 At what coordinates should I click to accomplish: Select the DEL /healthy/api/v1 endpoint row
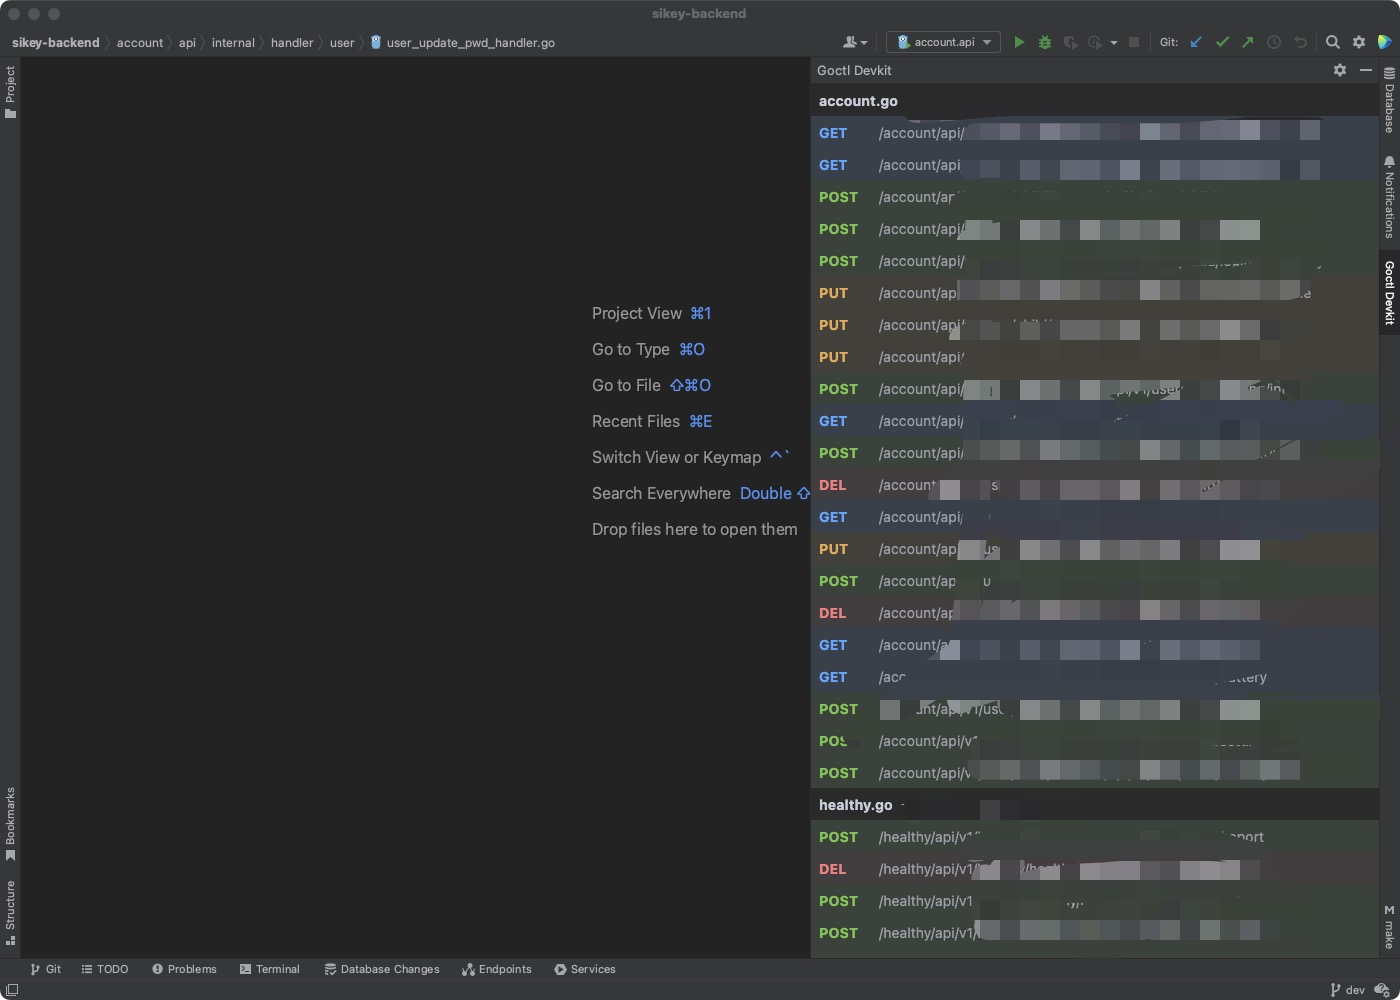1094,869
